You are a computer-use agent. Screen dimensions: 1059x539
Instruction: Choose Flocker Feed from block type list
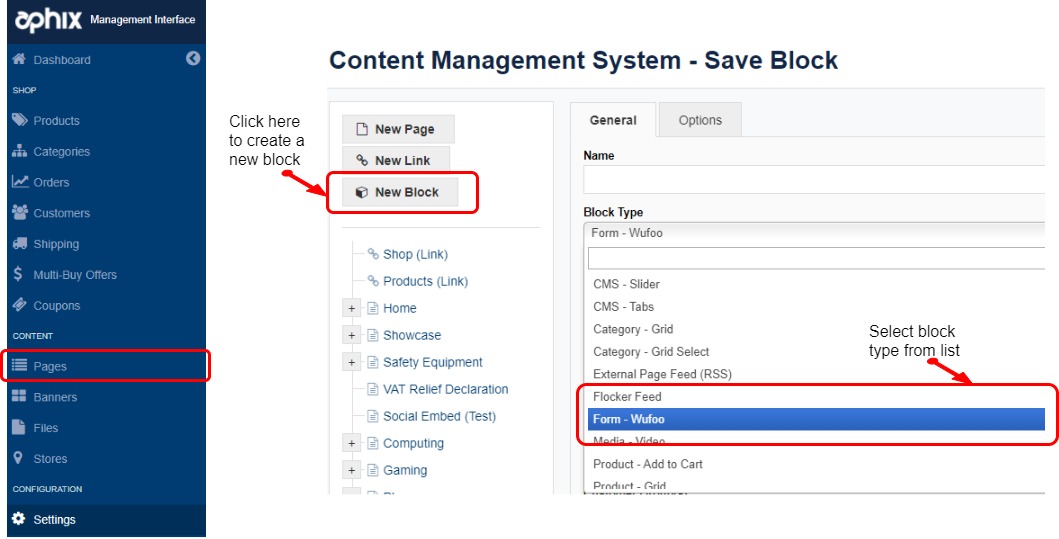(627, 397)
